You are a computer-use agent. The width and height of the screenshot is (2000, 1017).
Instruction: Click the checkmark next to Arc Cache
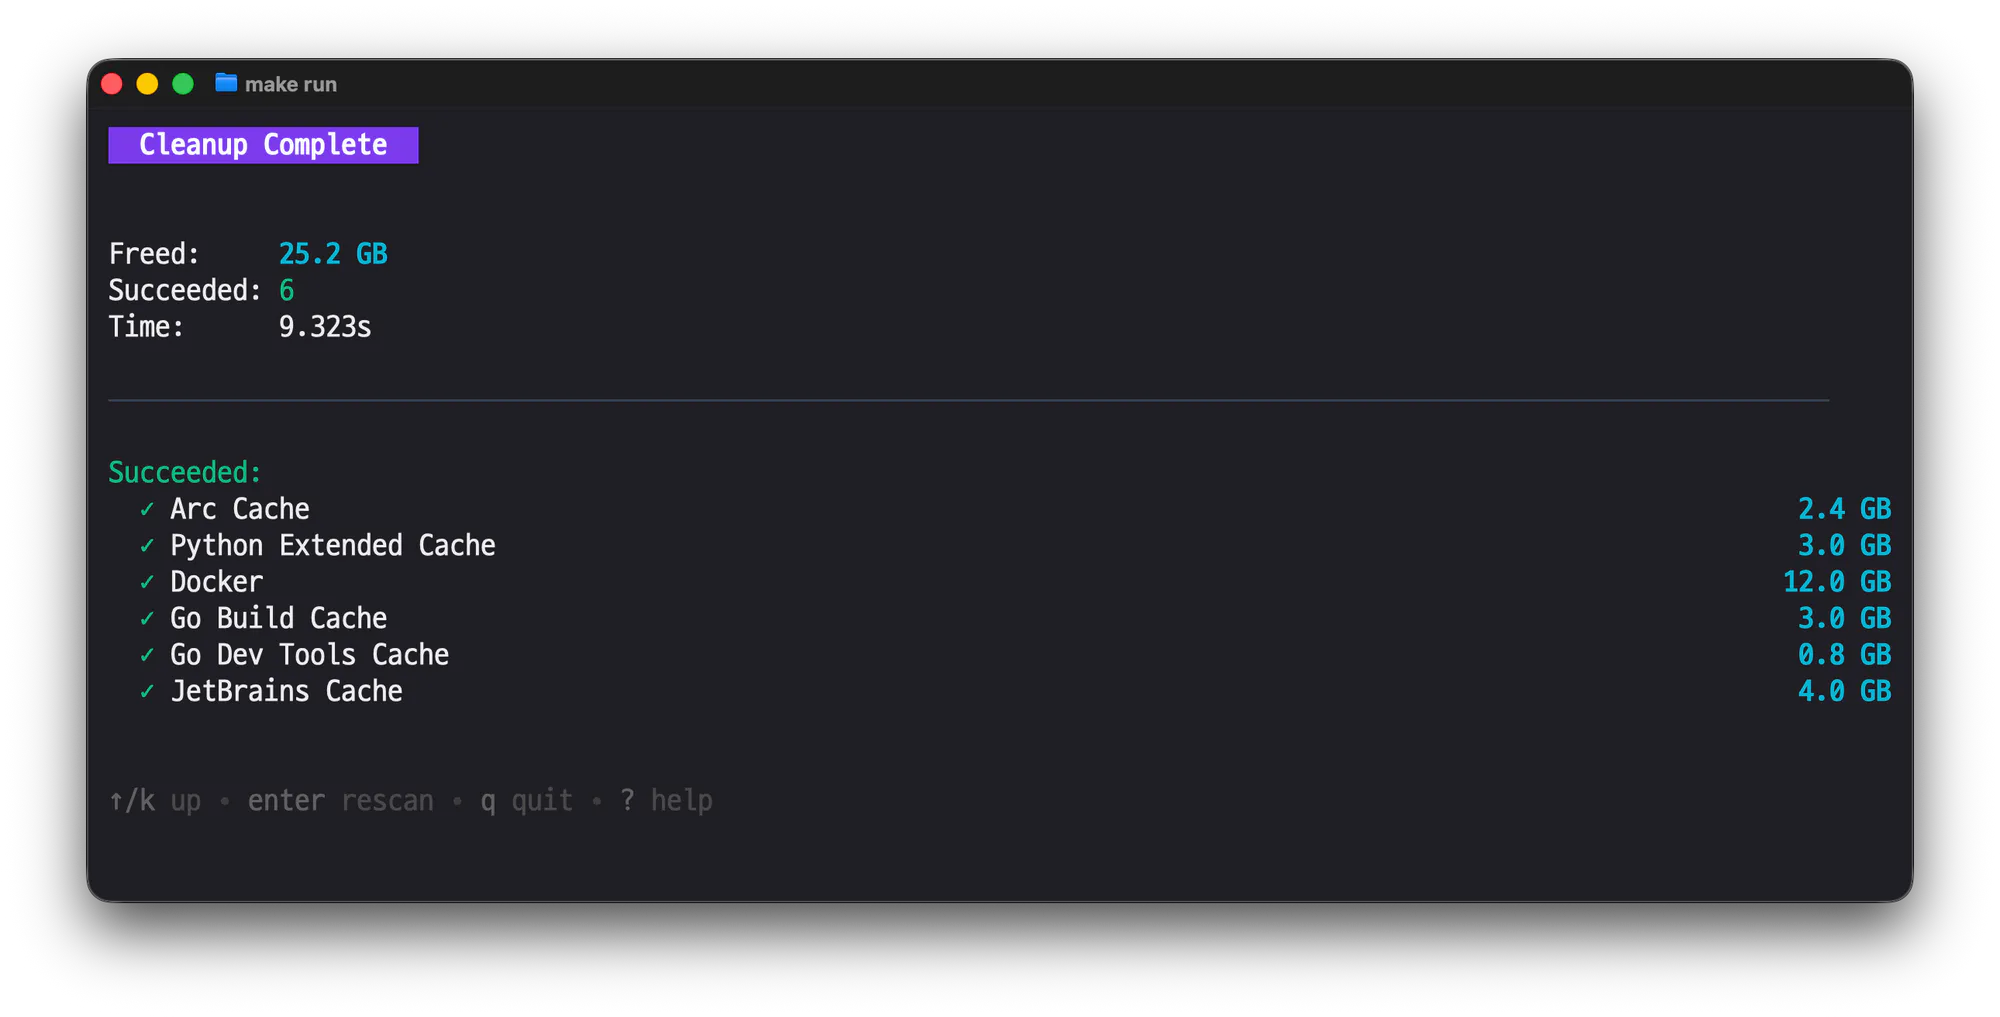(147, 510)
